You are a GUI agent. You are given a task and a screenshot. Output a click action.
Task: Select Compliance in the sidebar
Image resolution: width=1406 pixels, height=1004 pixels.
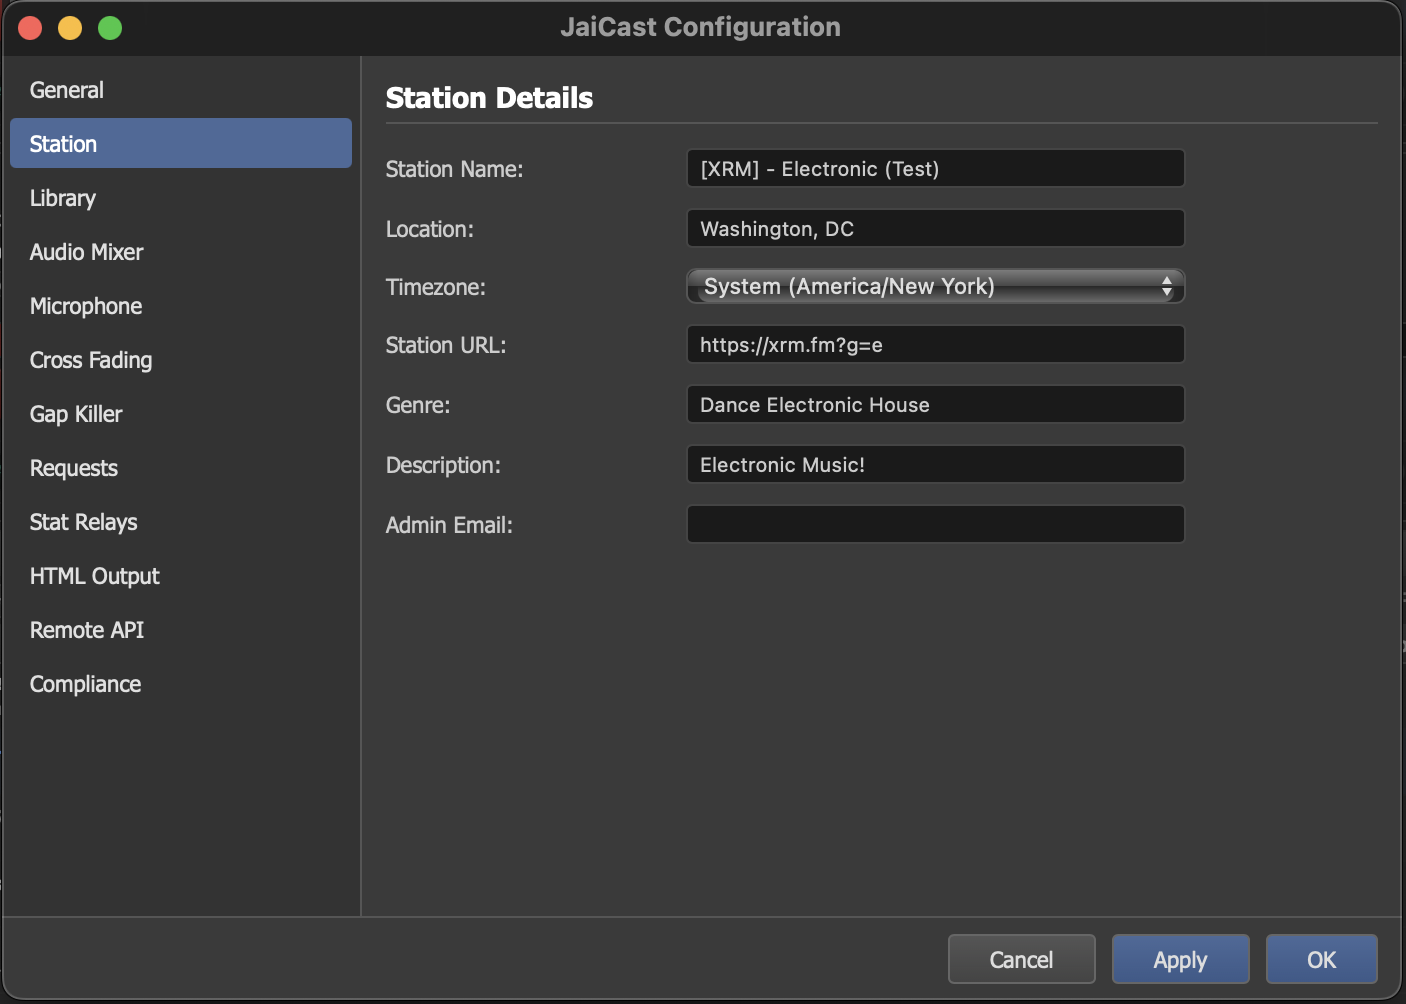click(180, 684)
